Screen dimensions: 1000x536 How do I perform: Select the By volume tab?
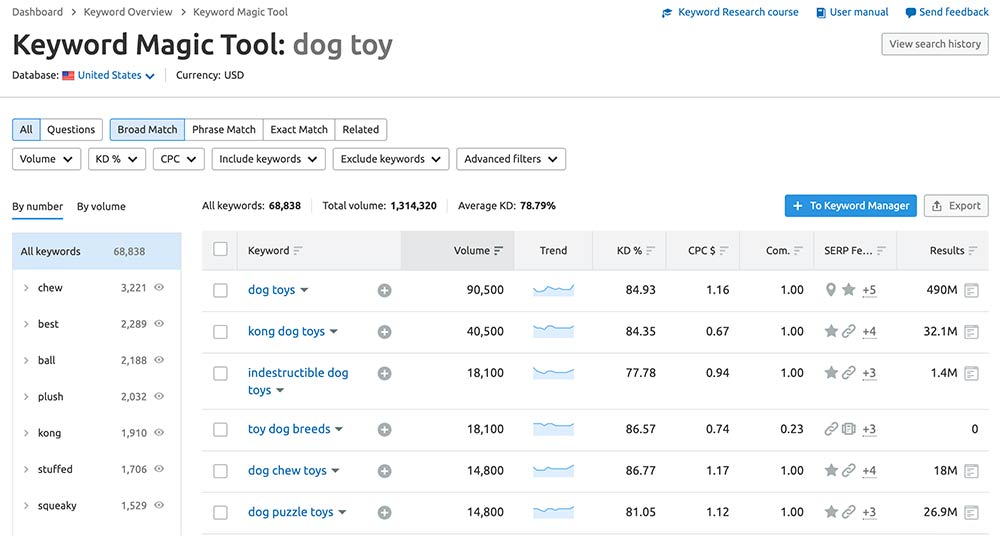tap(101, 207)
